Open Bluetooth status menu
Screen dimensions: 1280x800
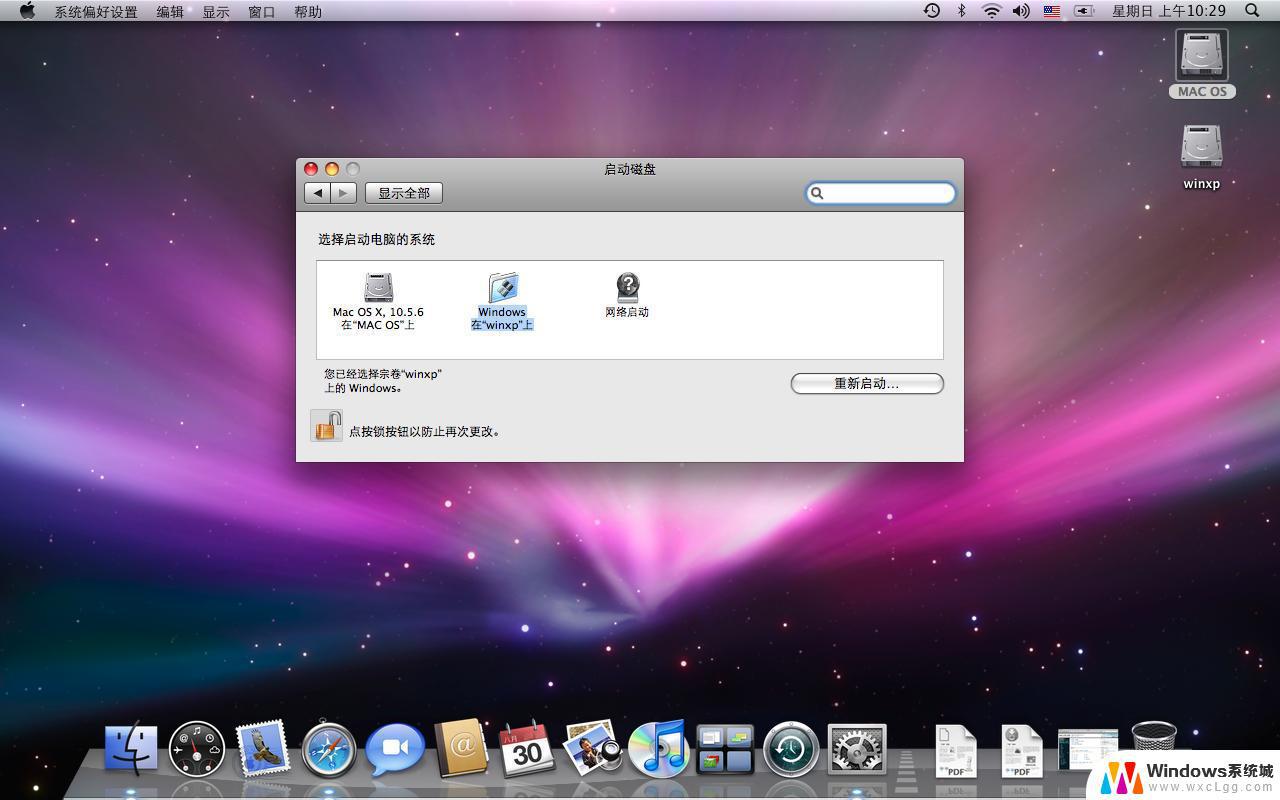point(962,11)
